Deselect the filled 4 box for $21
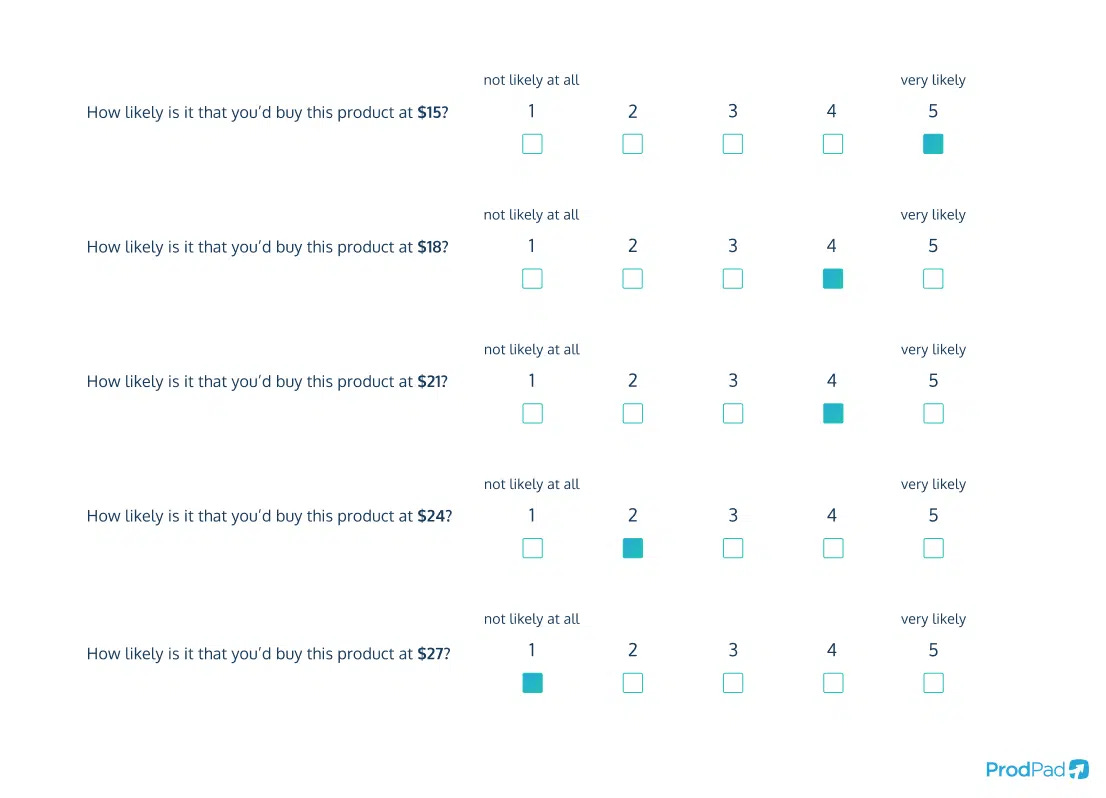 (x=833, y=413)
